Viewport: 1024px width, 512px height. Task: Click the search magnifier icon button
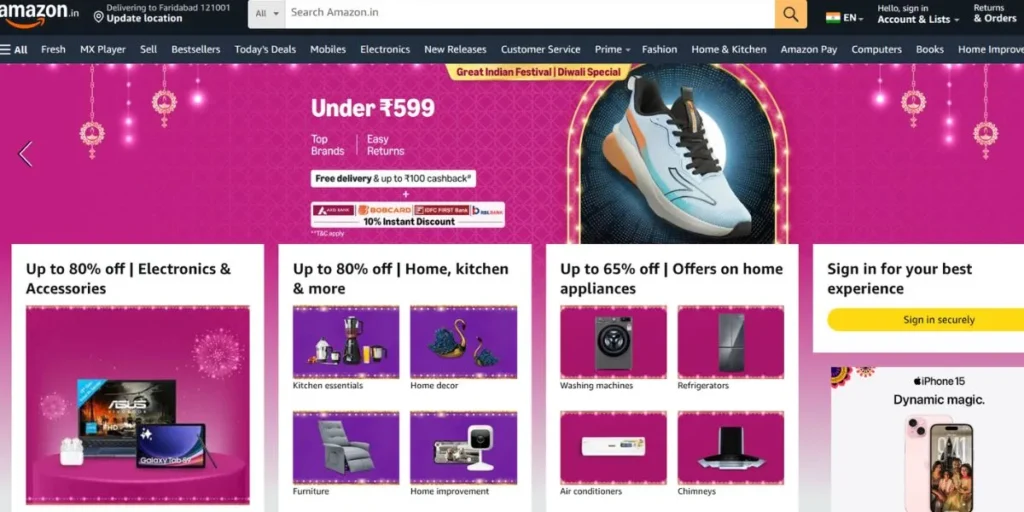pyautogui.click(x=790, y=14)
